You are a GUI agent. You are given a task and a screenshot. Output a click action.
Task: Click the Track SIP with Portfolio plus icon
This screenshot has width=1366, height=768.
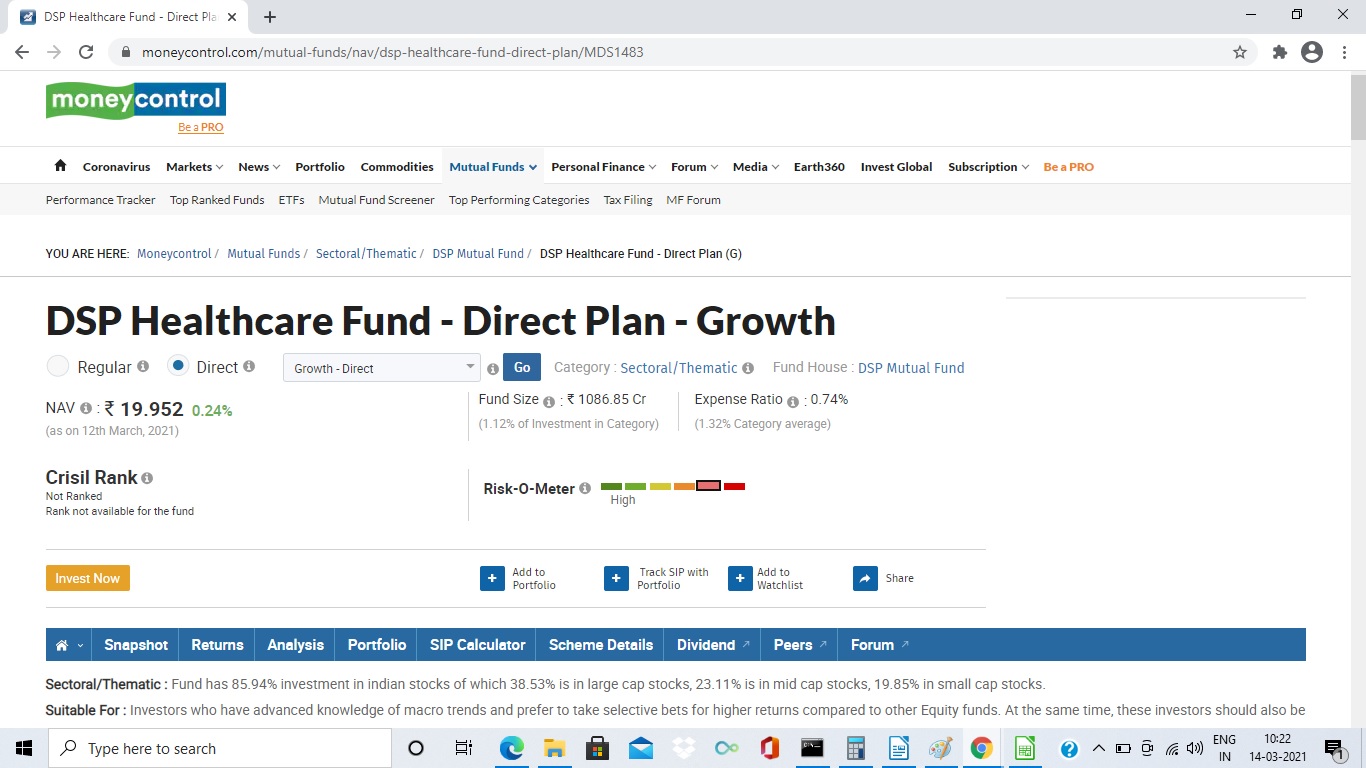point(616,578)
